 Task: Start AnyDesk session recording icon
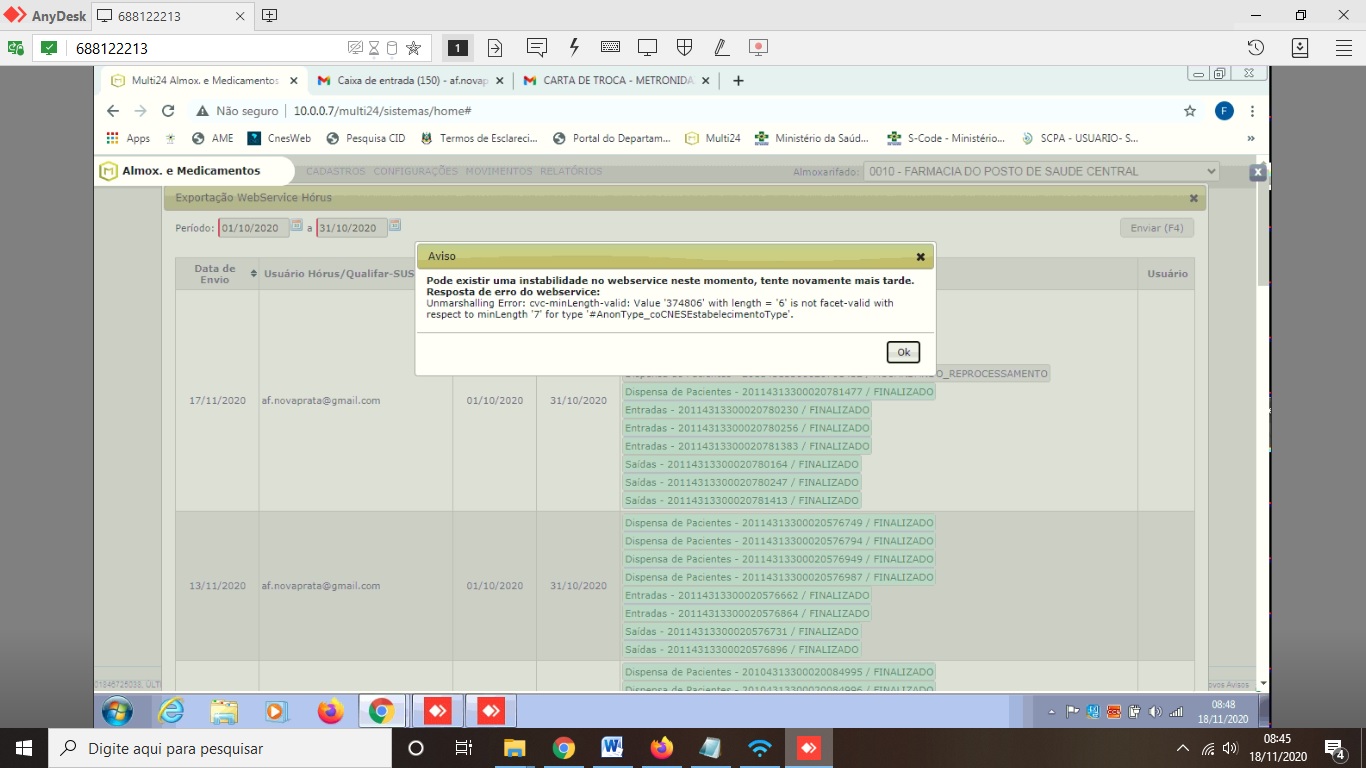pos(758,47)
